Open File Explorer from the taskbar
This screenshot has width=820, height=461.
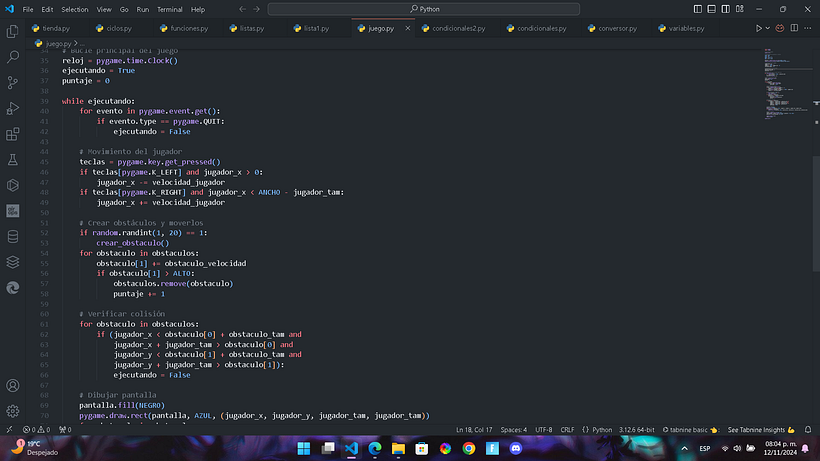point(398,448)
